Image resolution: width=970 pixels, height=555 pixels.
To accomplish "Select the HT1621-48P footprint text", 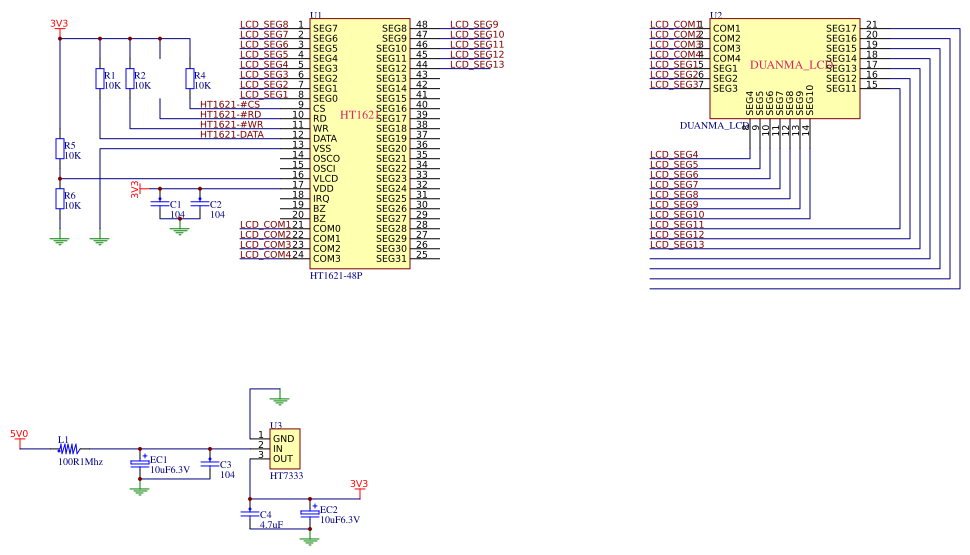I will (x=336, y=275).
